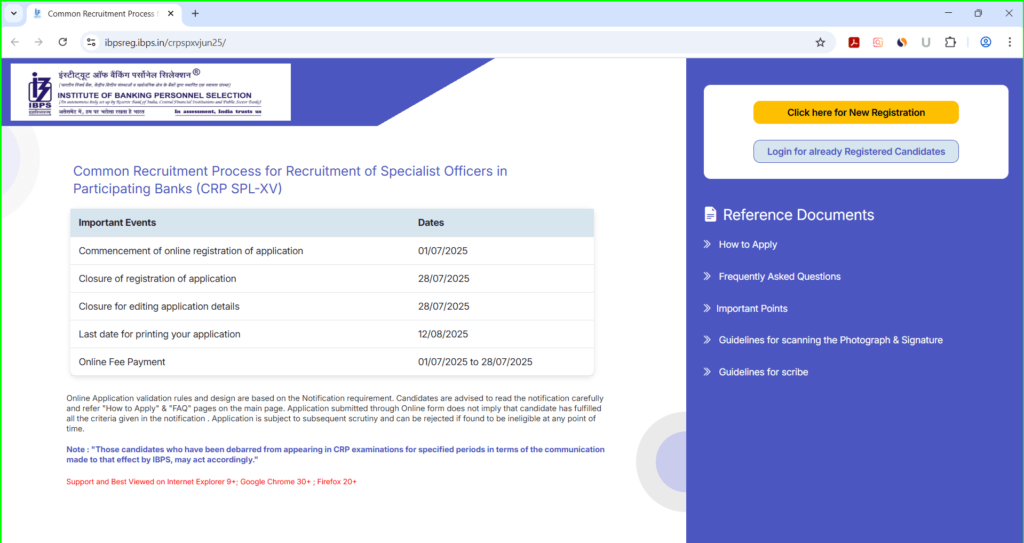Click the 12/08/2025 date cell
Screen dimensions: 1024x543
443,334
